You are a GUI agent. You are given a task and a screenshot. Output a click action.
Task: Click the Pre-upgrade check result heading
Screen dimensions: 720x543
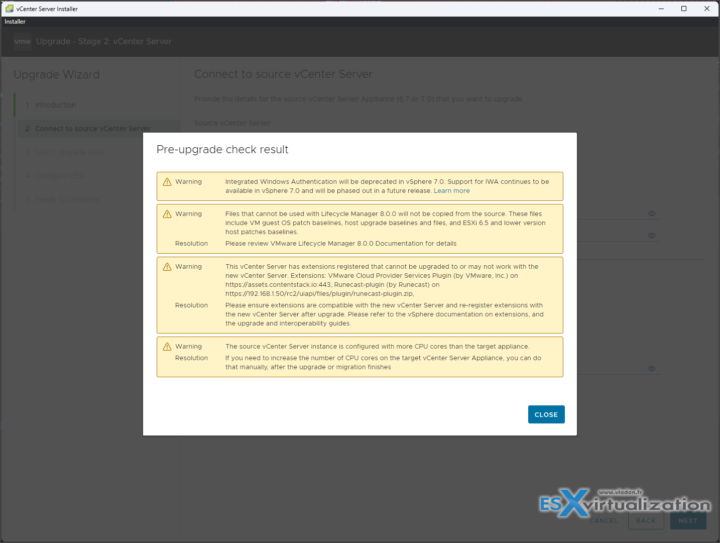pyautogui.click(x=222, y=149)
